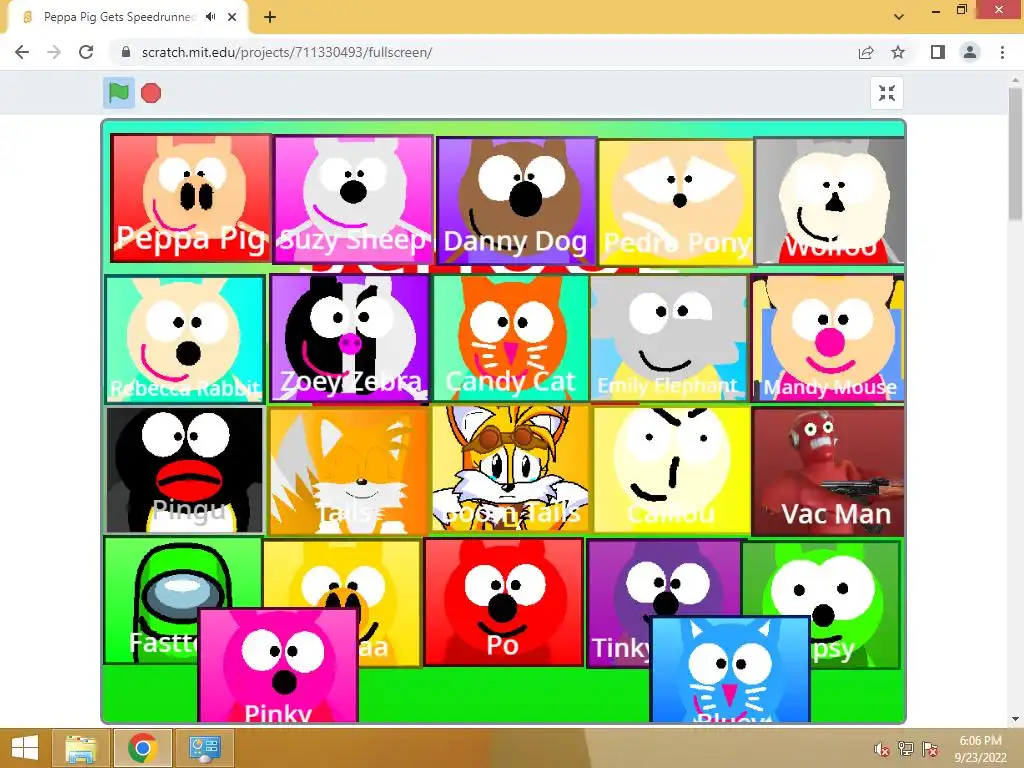Pick the green Dipsy character tile

[849, 588]
